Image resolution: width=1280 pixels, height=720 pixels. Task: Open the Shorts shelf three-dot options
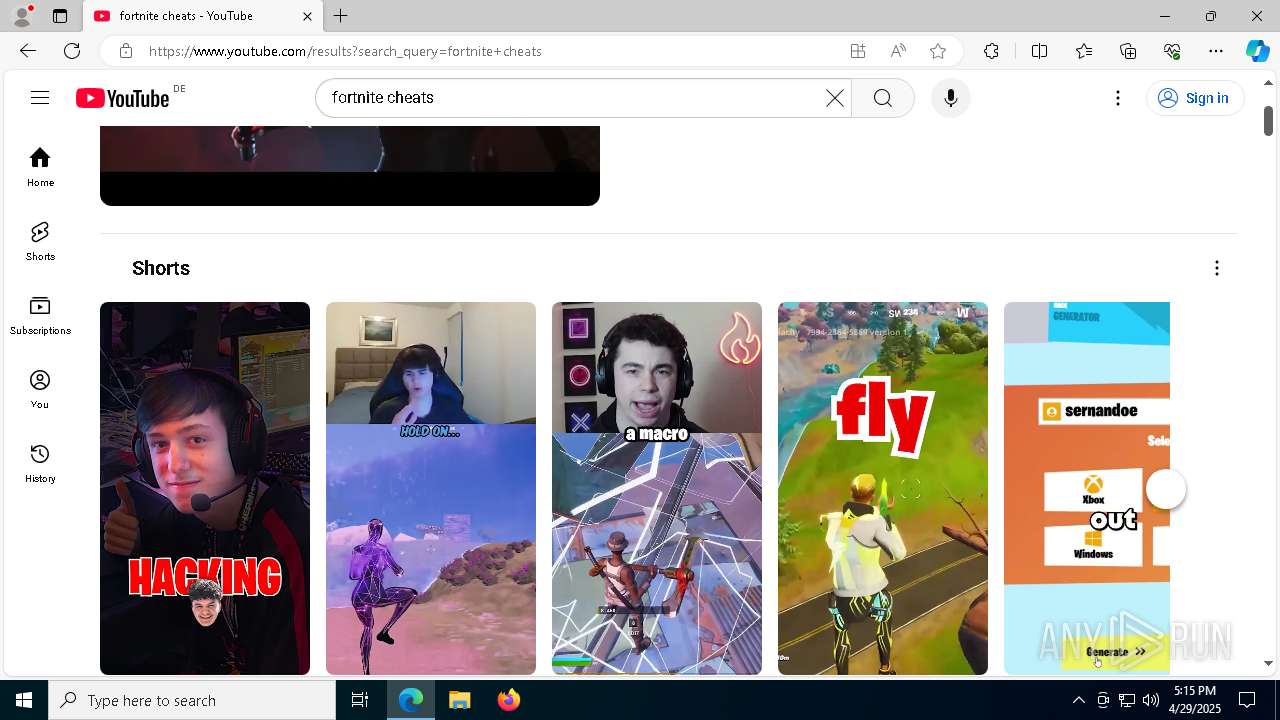(x=1217, y=268)
